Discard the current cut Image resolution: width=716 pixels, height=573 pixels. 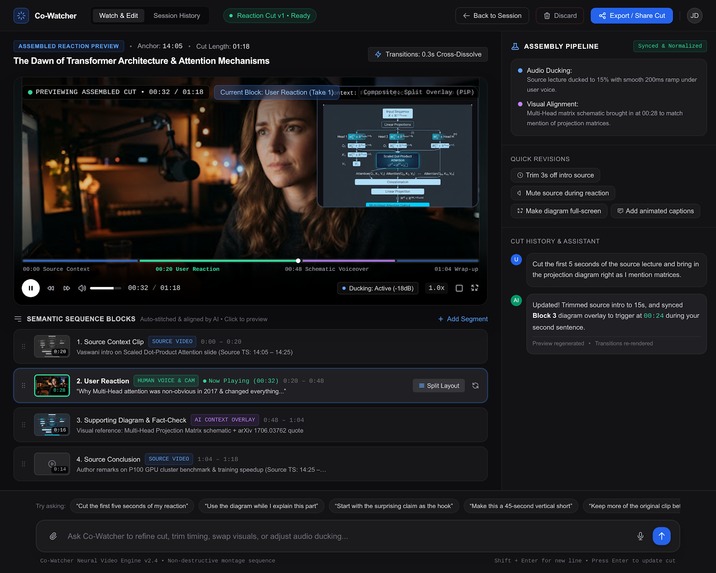[560, 16]
